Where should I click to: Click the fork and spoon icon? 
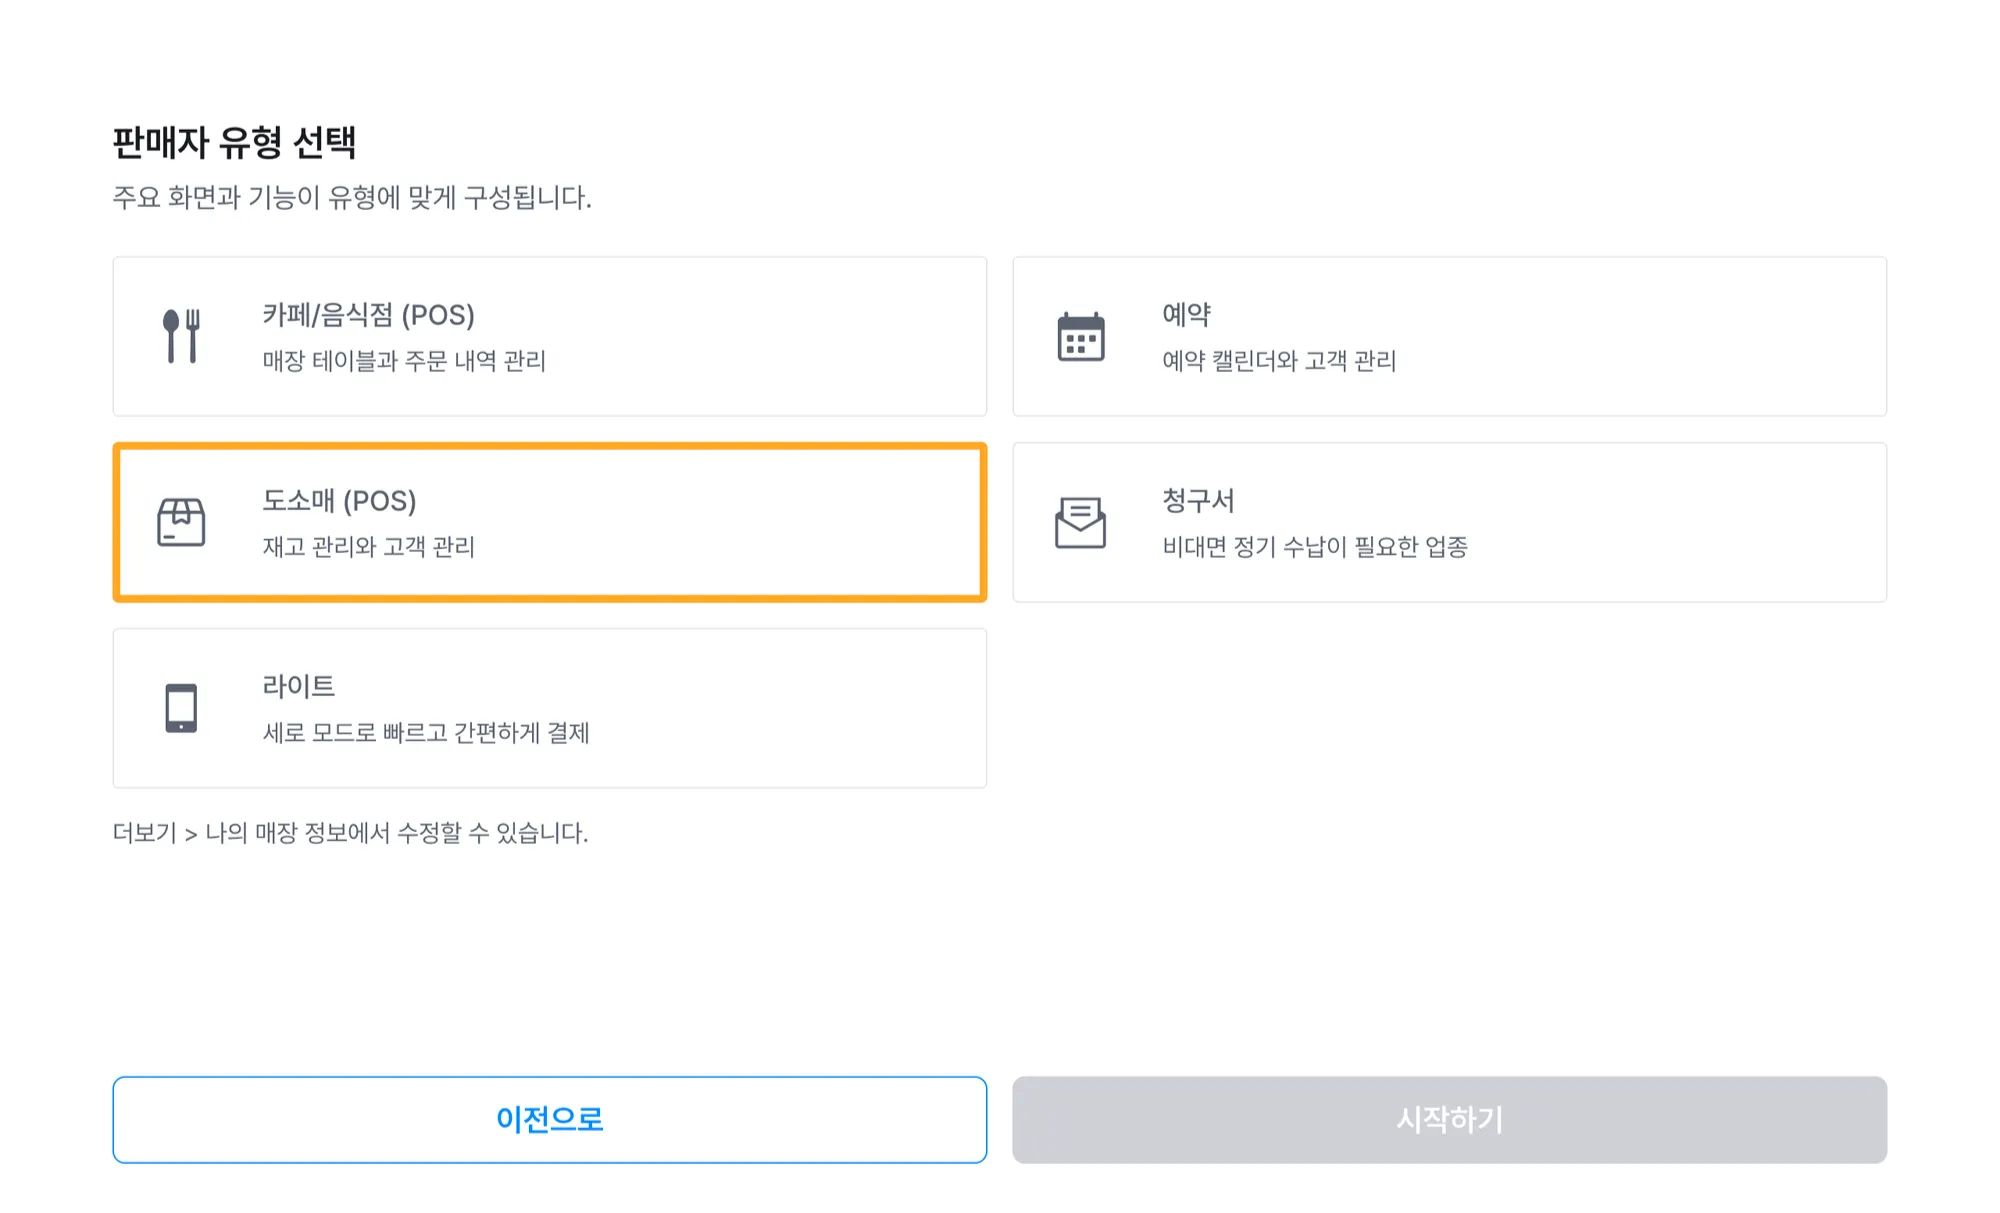tap(181, 336)
